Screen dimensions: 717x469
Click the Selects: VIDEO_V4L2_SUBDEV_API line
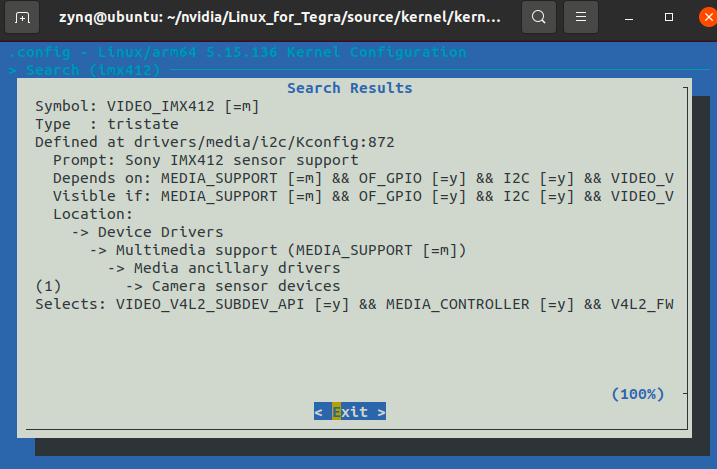click(354, 304)
